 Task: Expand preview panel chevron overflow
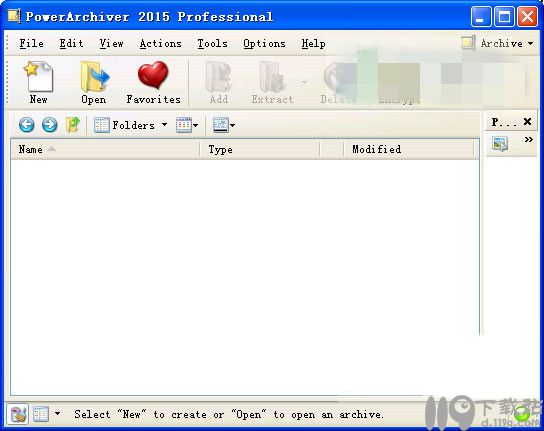click(528, 140)
